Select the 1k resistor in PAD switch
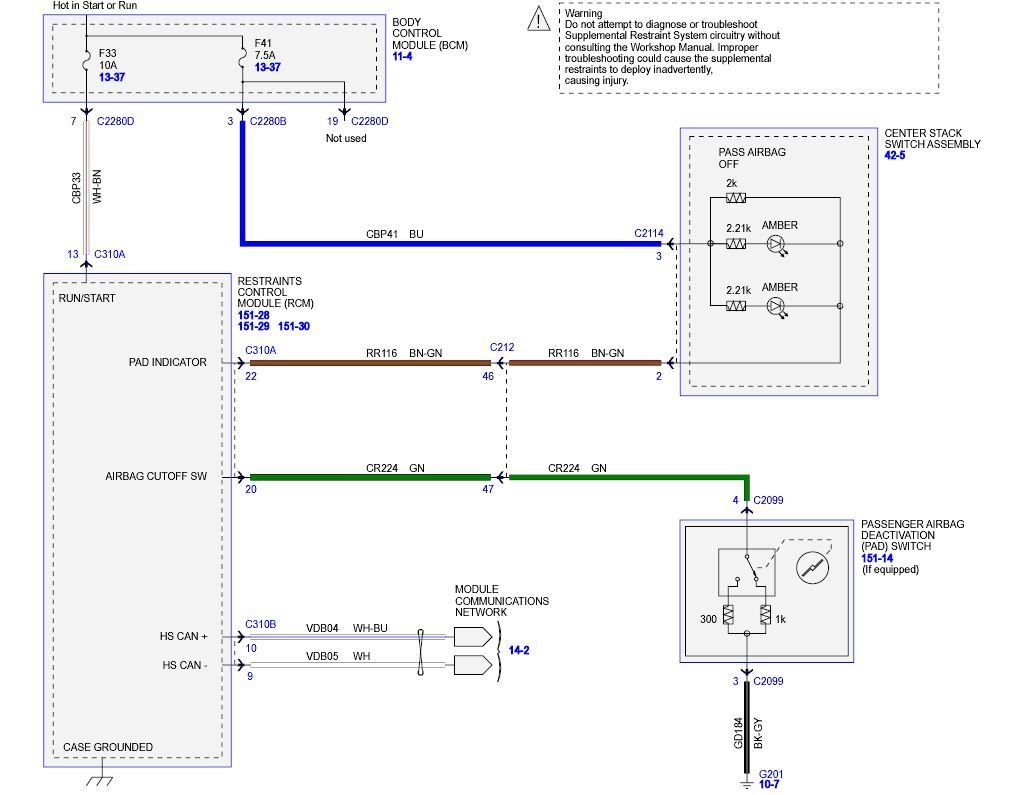 (765, 617)
